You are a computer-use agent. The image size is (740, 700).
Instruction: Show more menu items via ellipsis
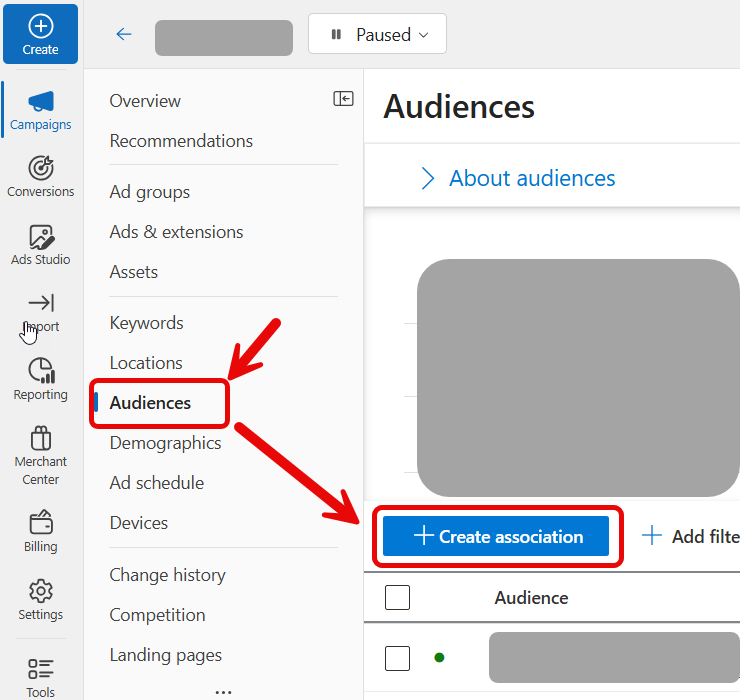click(223, 692)
